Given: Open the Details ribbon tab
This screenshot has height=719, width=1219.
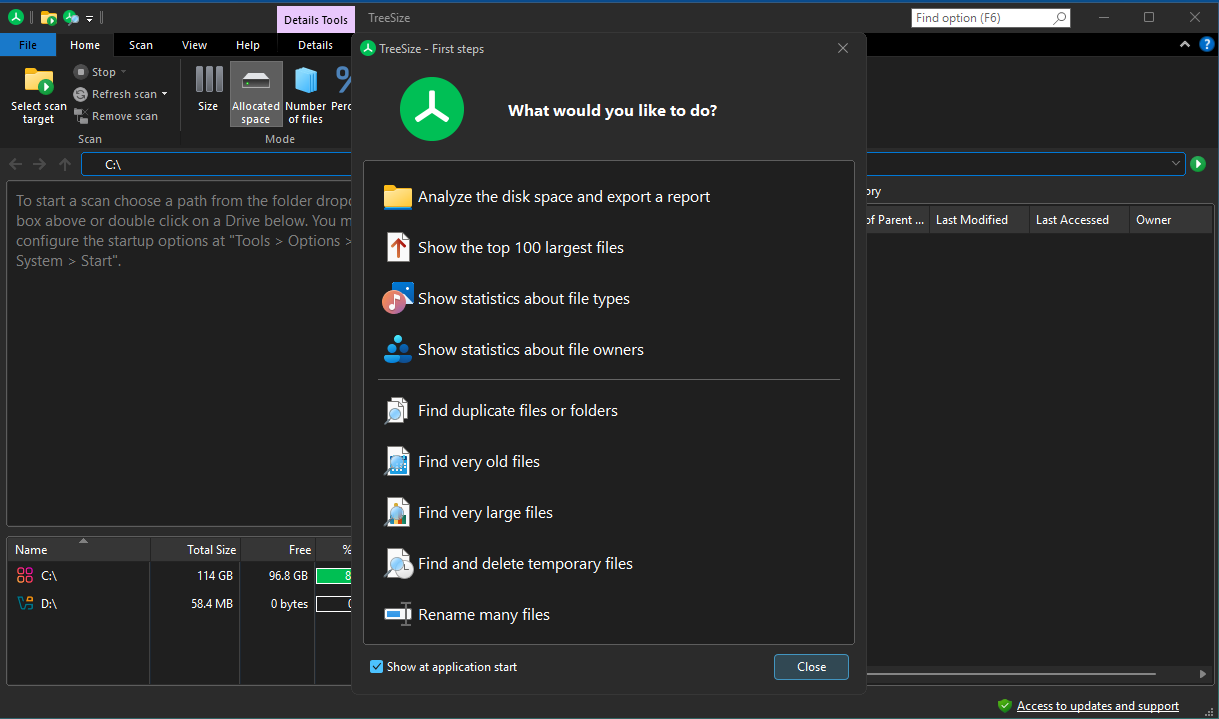Looking at the screenshot, I should (x=315, y=45).
